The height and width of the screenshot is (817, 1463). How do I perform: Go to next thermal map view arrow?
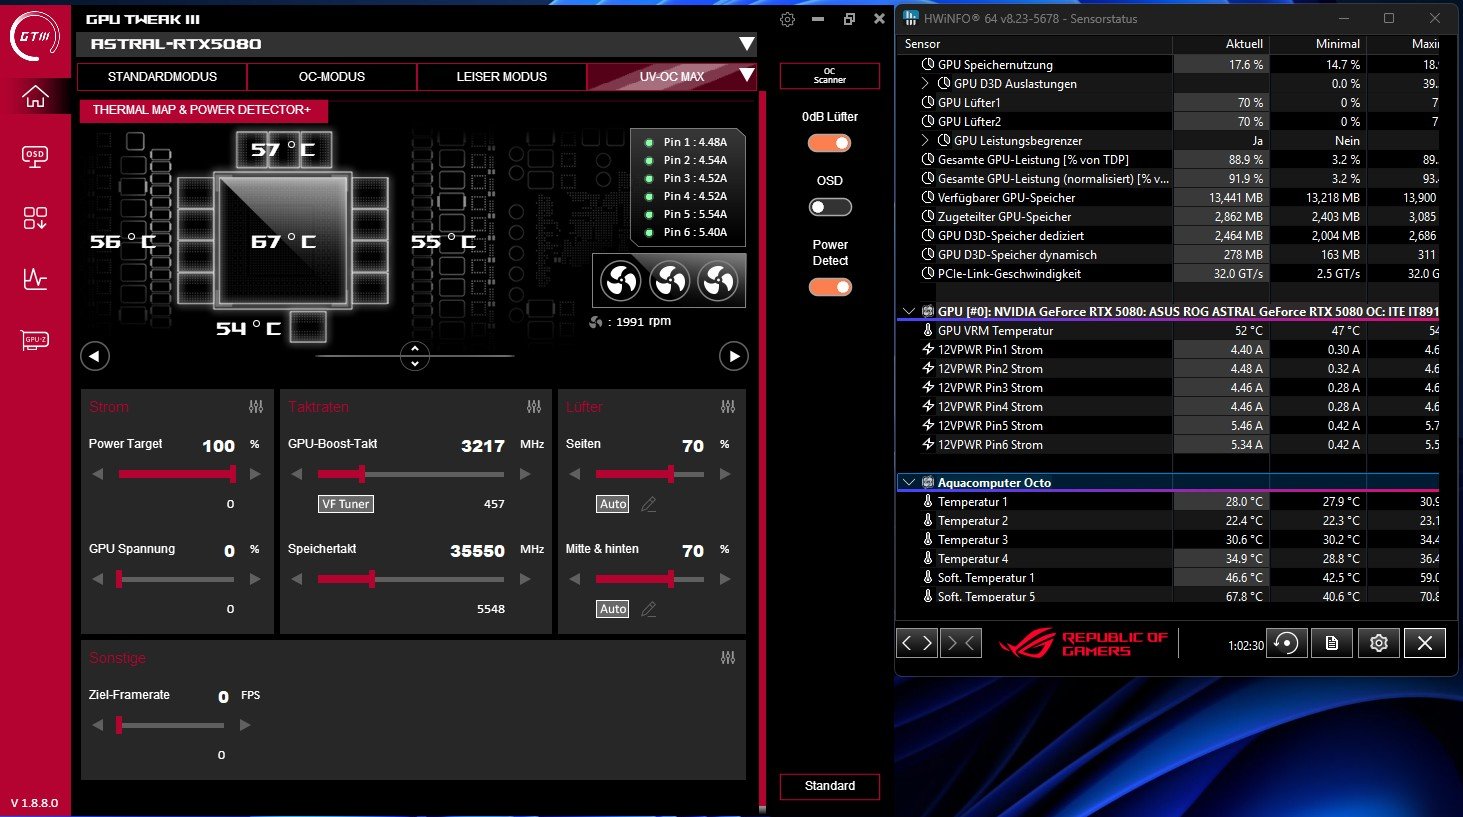pyautogui.click(x=734, y=356)
